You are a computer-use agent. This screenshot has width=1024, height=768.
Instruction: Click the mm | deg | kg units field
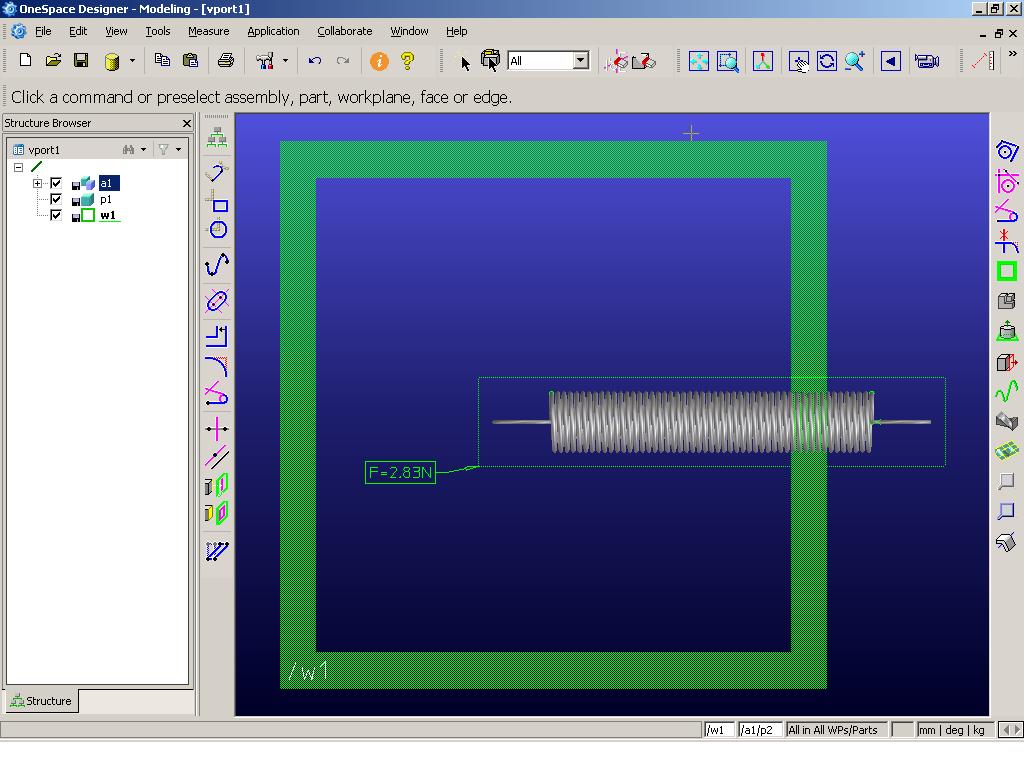coord(955,729)
